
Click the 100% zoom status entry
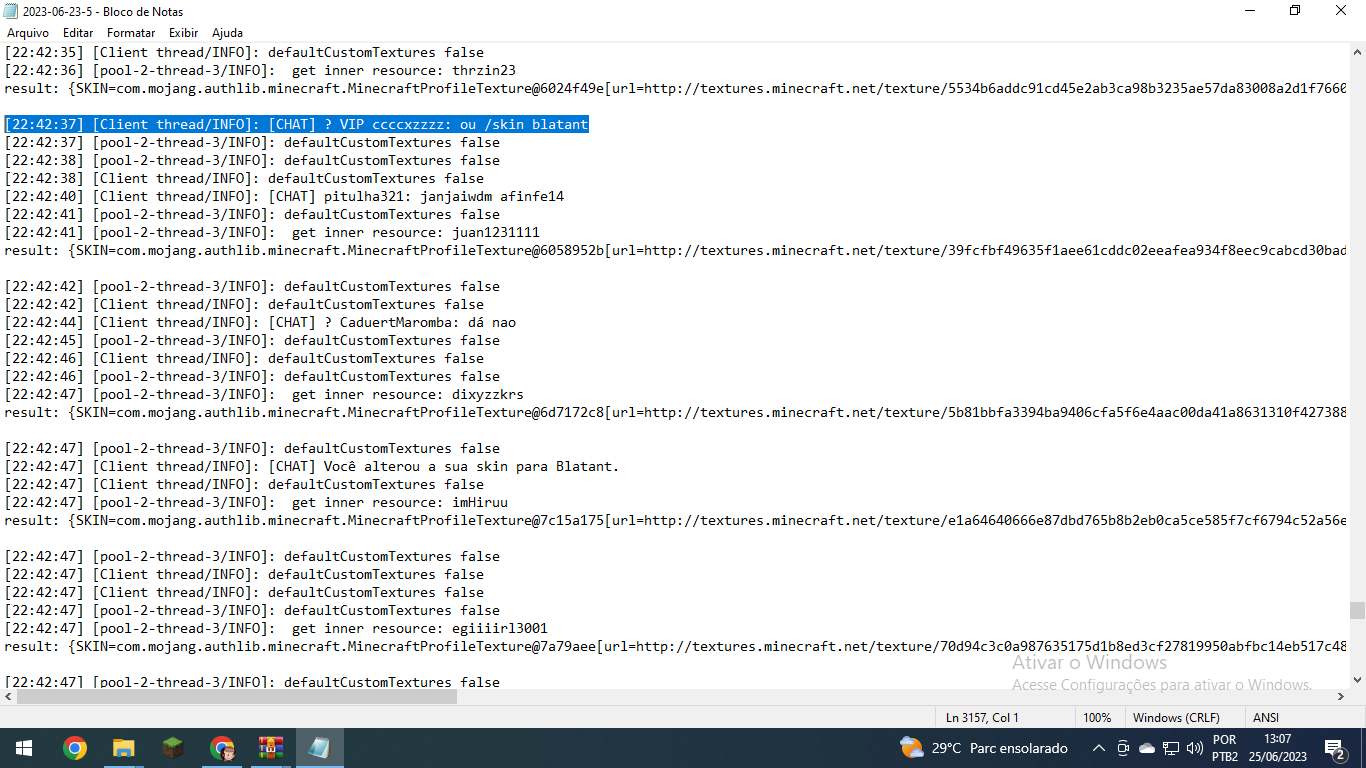[x=1097, y=717]
